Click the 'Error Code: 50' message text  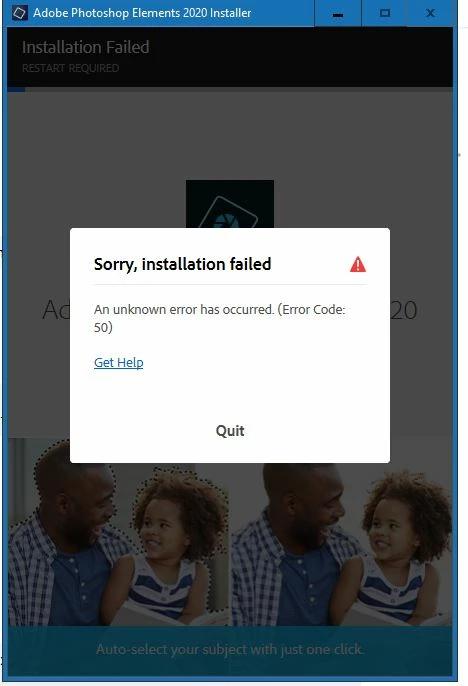click(220, 318)
